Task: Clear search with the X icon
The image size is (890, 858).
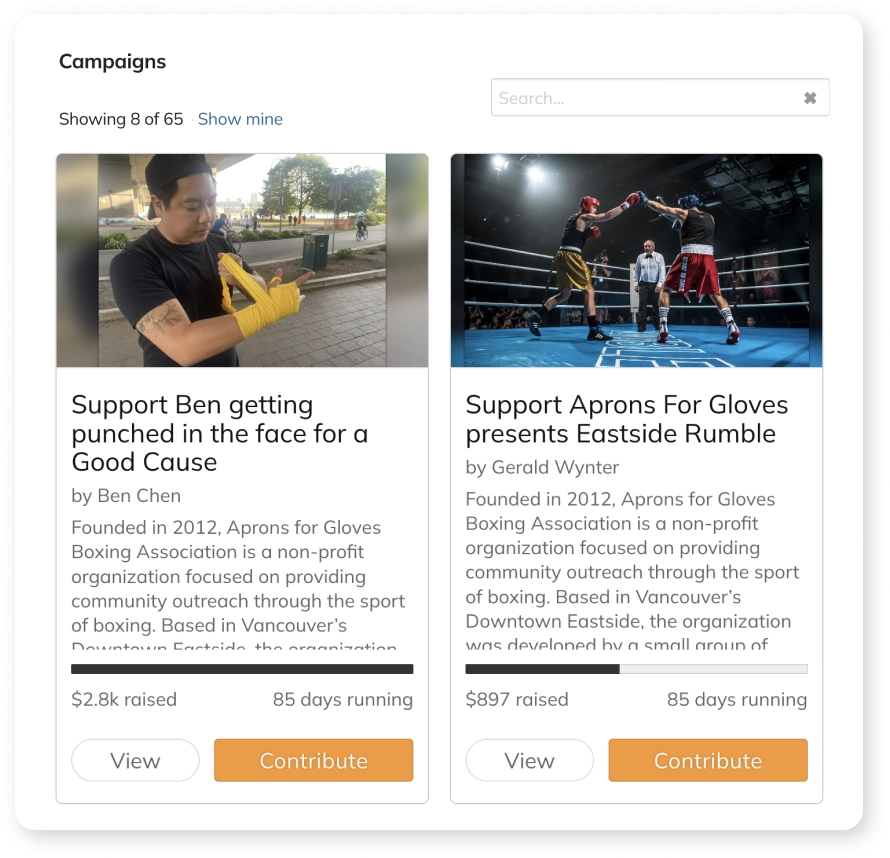Action: pos(810,98)
